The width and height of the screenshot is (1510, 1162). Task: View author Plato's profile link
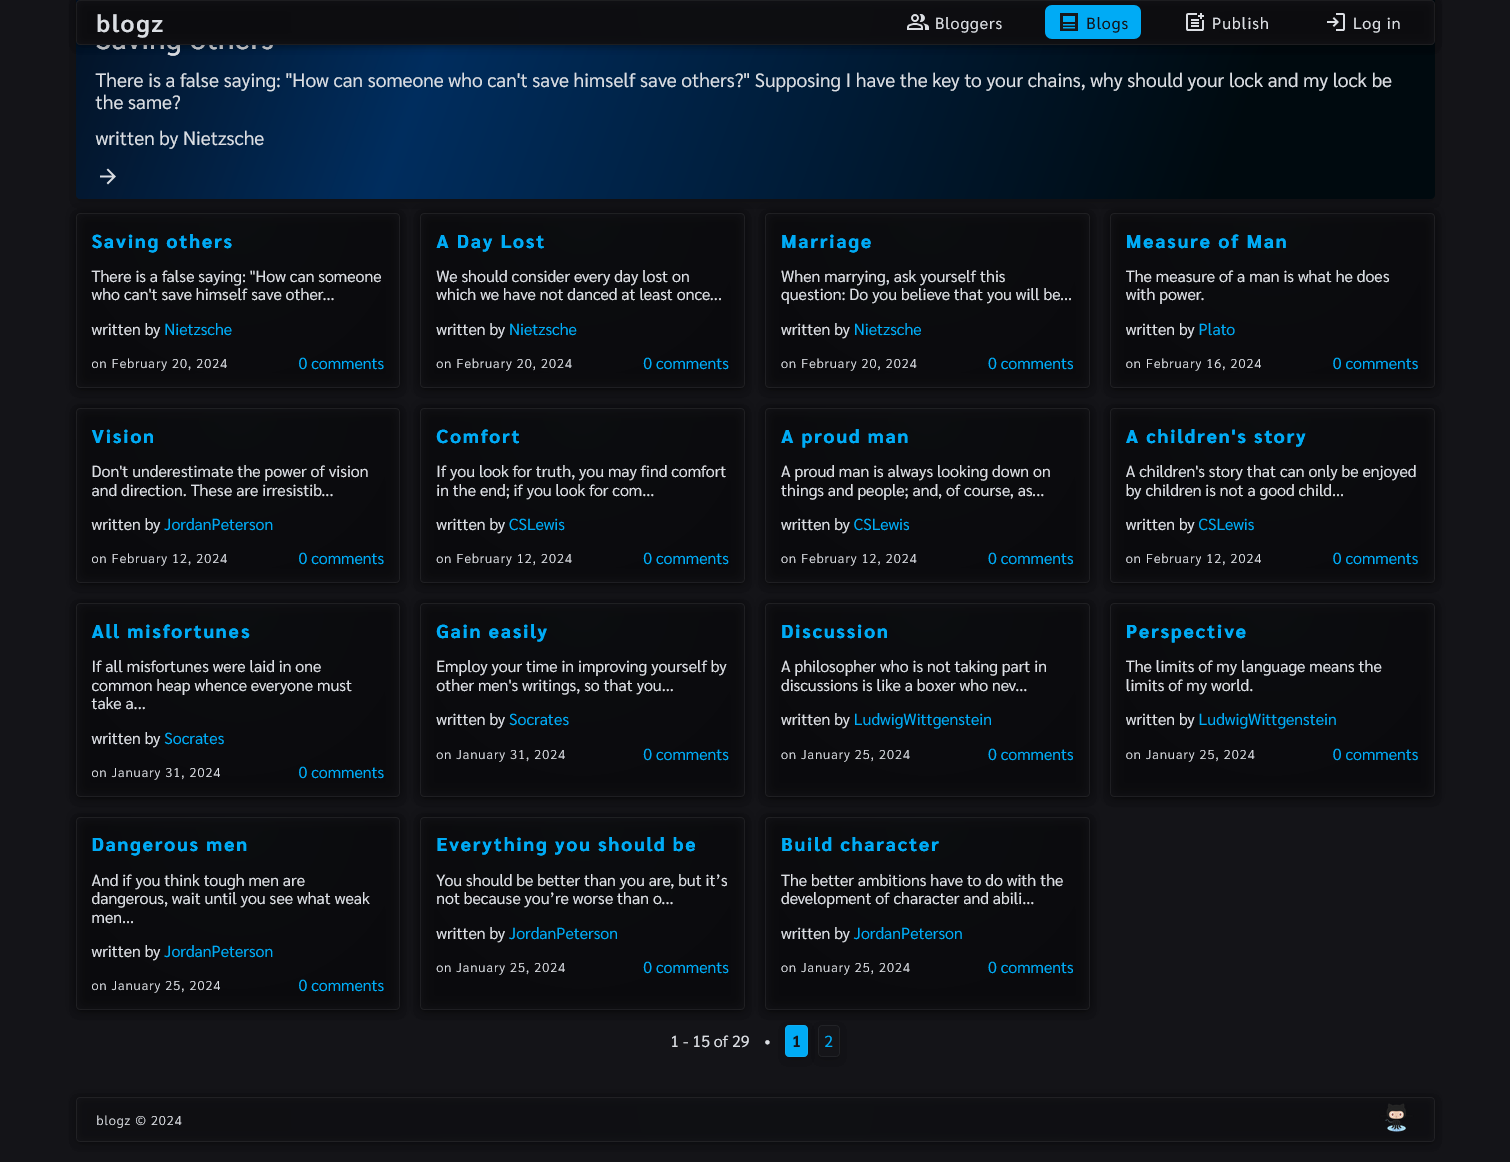(1216, 330)
